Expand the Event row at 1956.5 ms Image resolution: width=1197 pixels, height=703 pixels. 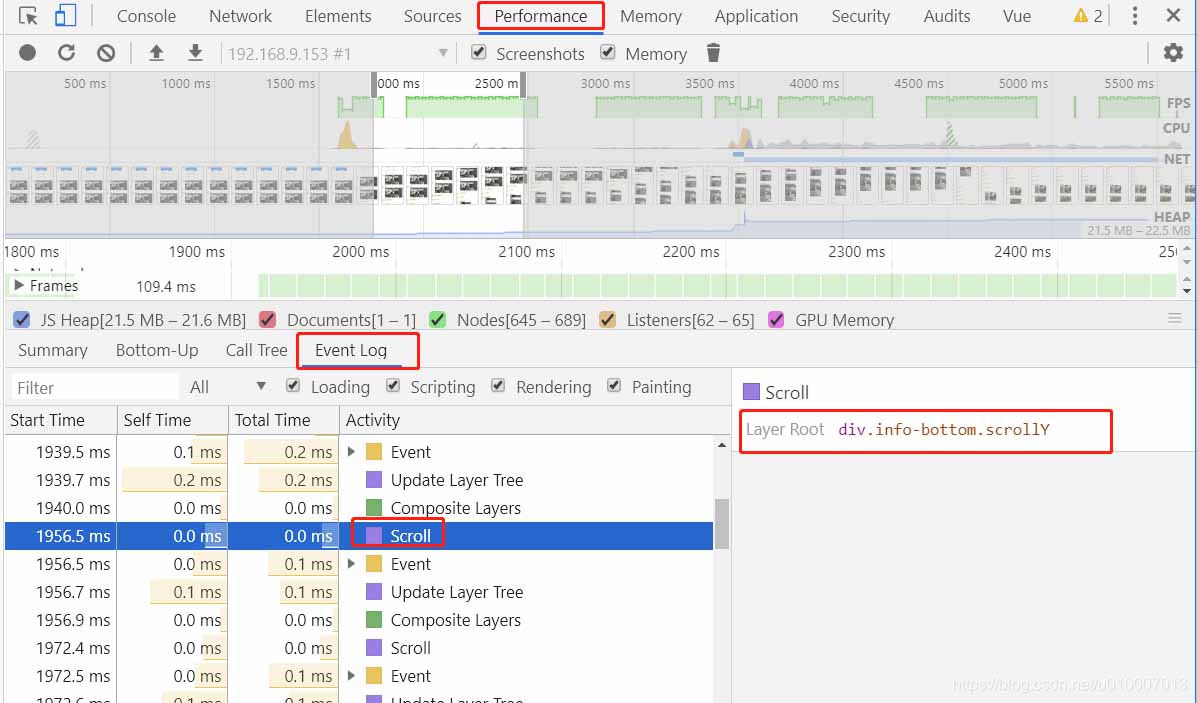(351, 564)
